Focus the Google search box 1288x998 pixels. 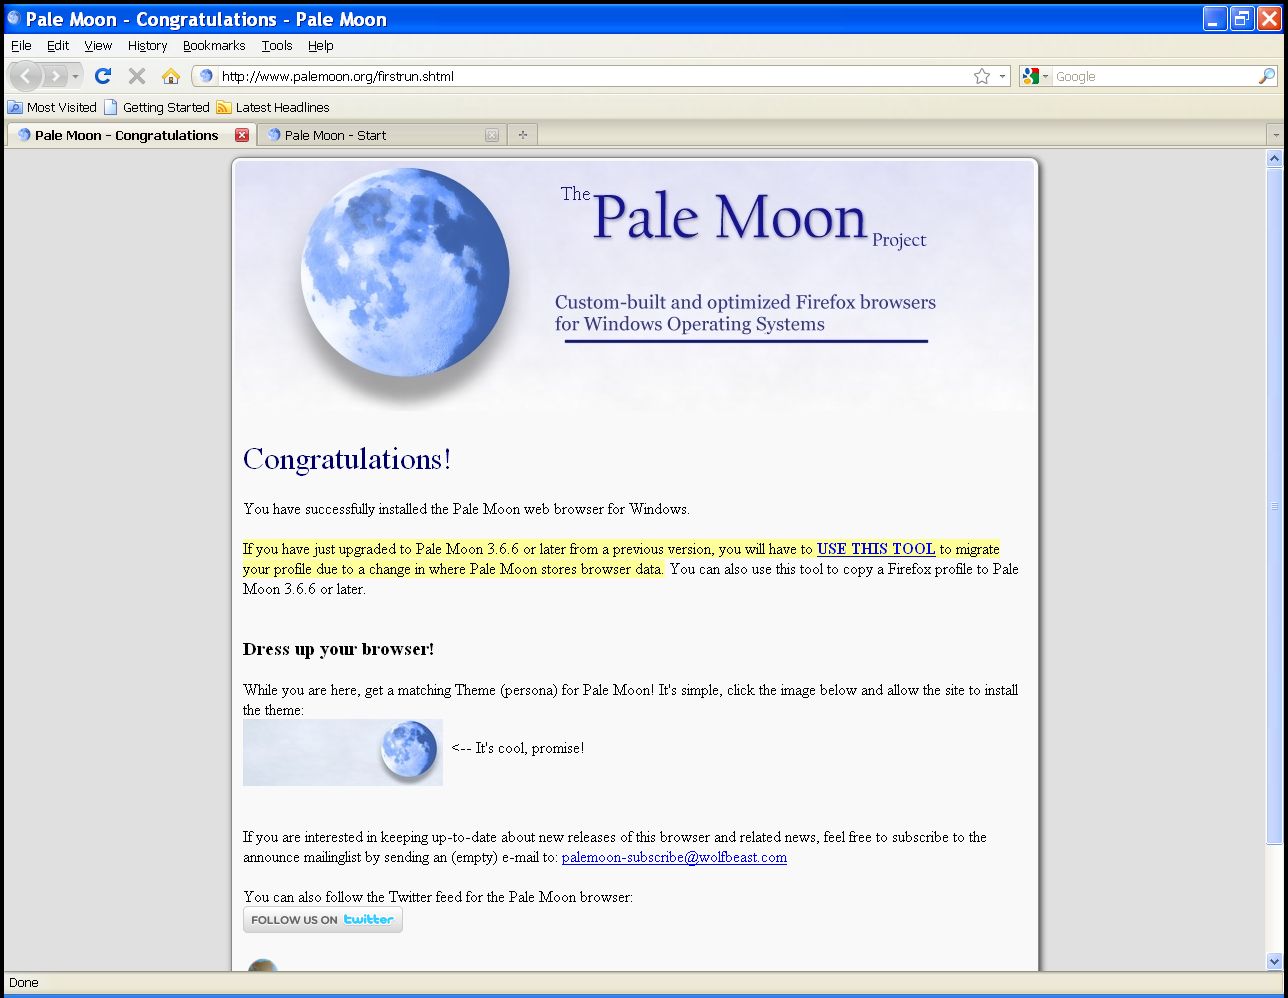coord(1154,76)
